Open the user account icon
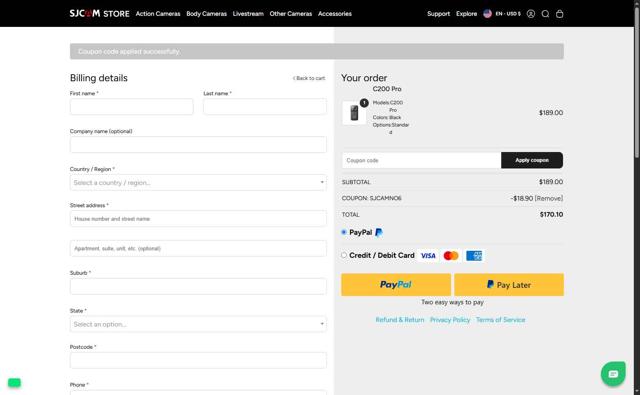This screenshot has width=640, height=395. pos(531,14)
